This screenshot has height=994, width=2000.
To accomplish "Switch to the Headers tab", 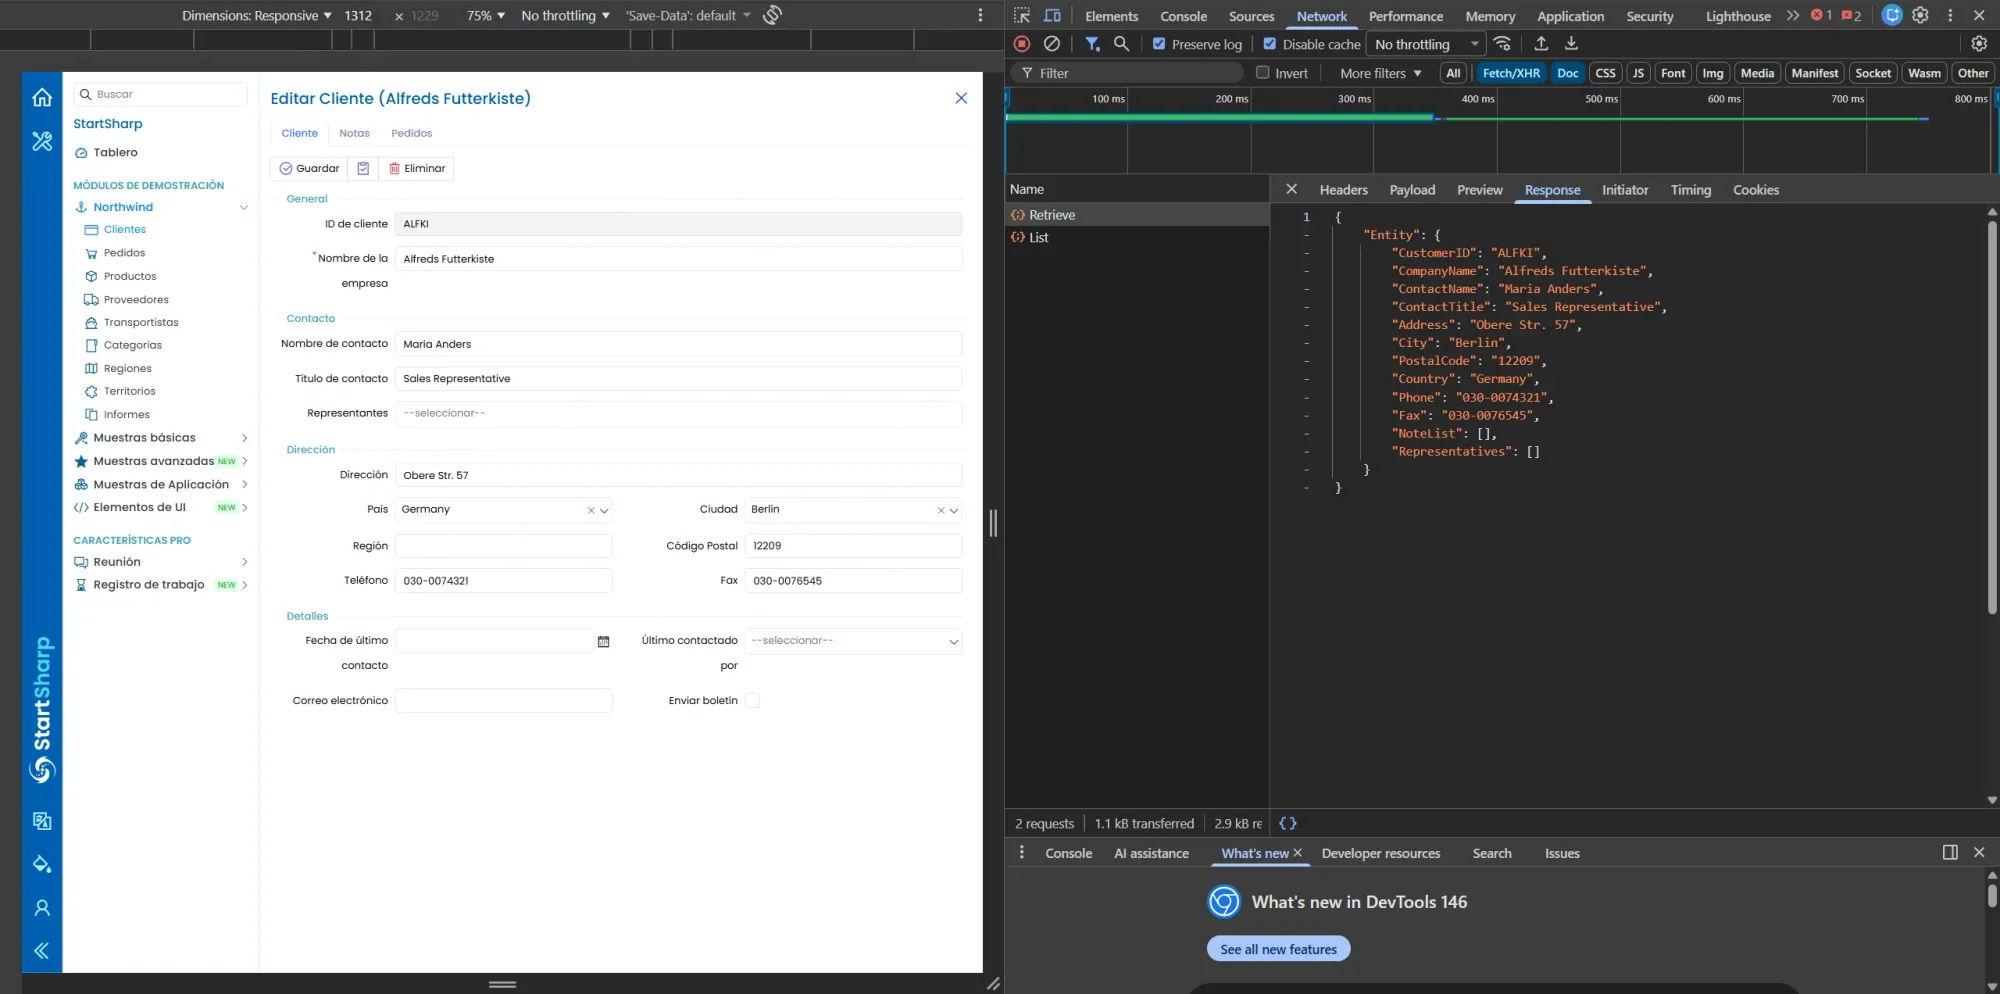I will (x=1343, y=189).
